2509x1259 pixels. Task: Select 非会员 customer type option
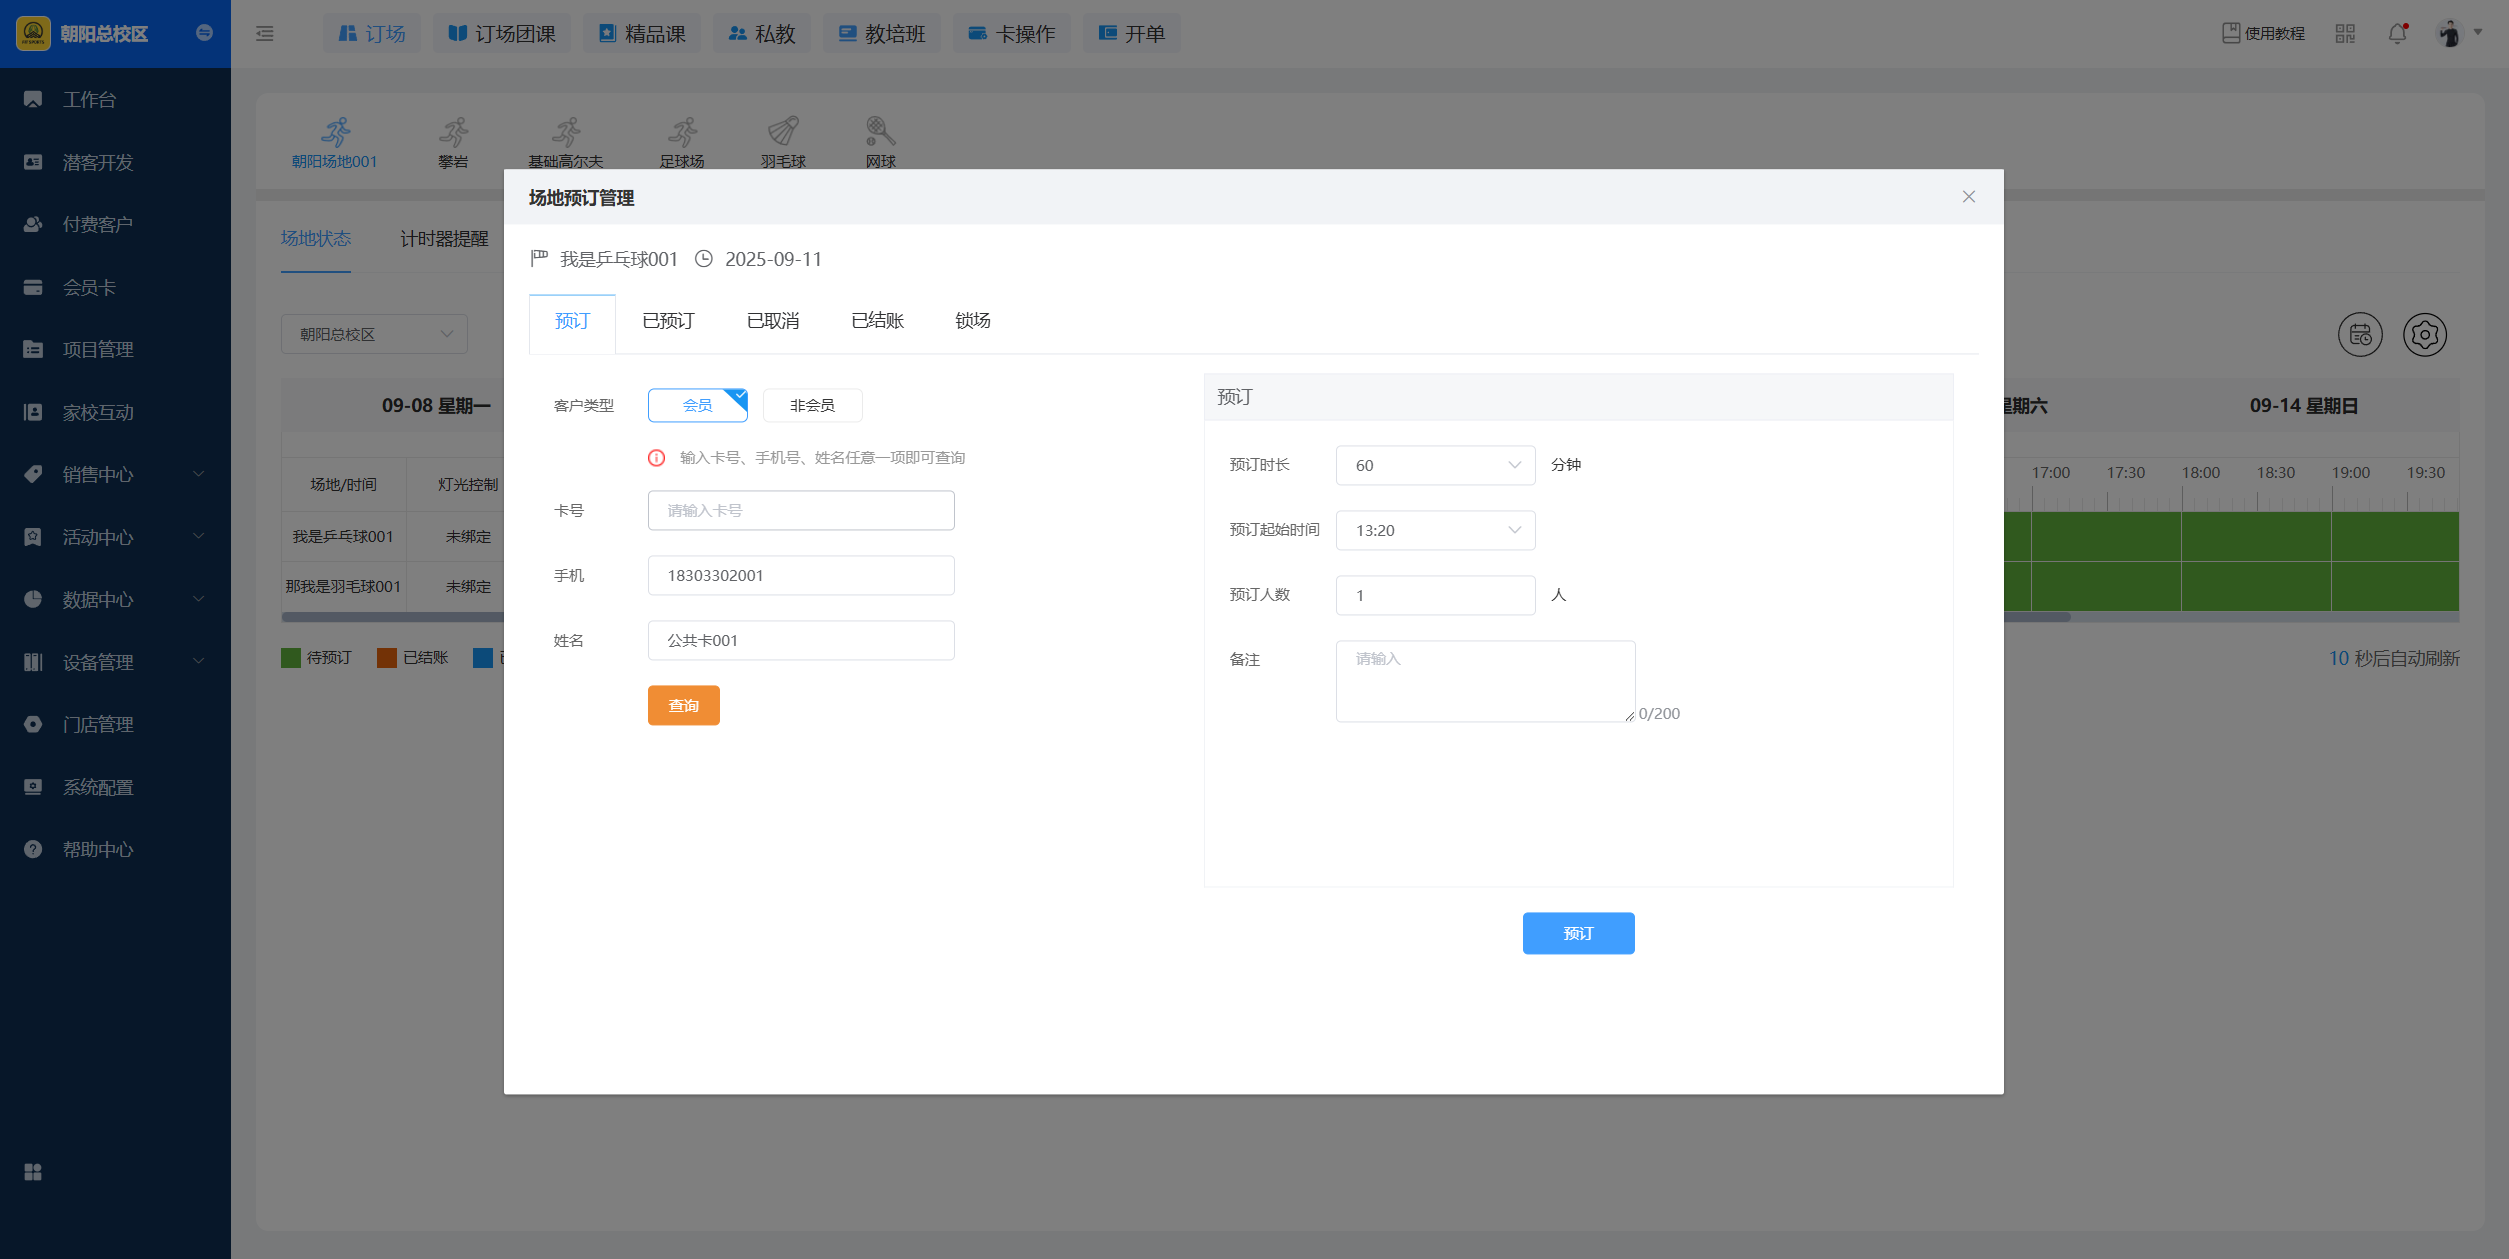coord(812,405)
